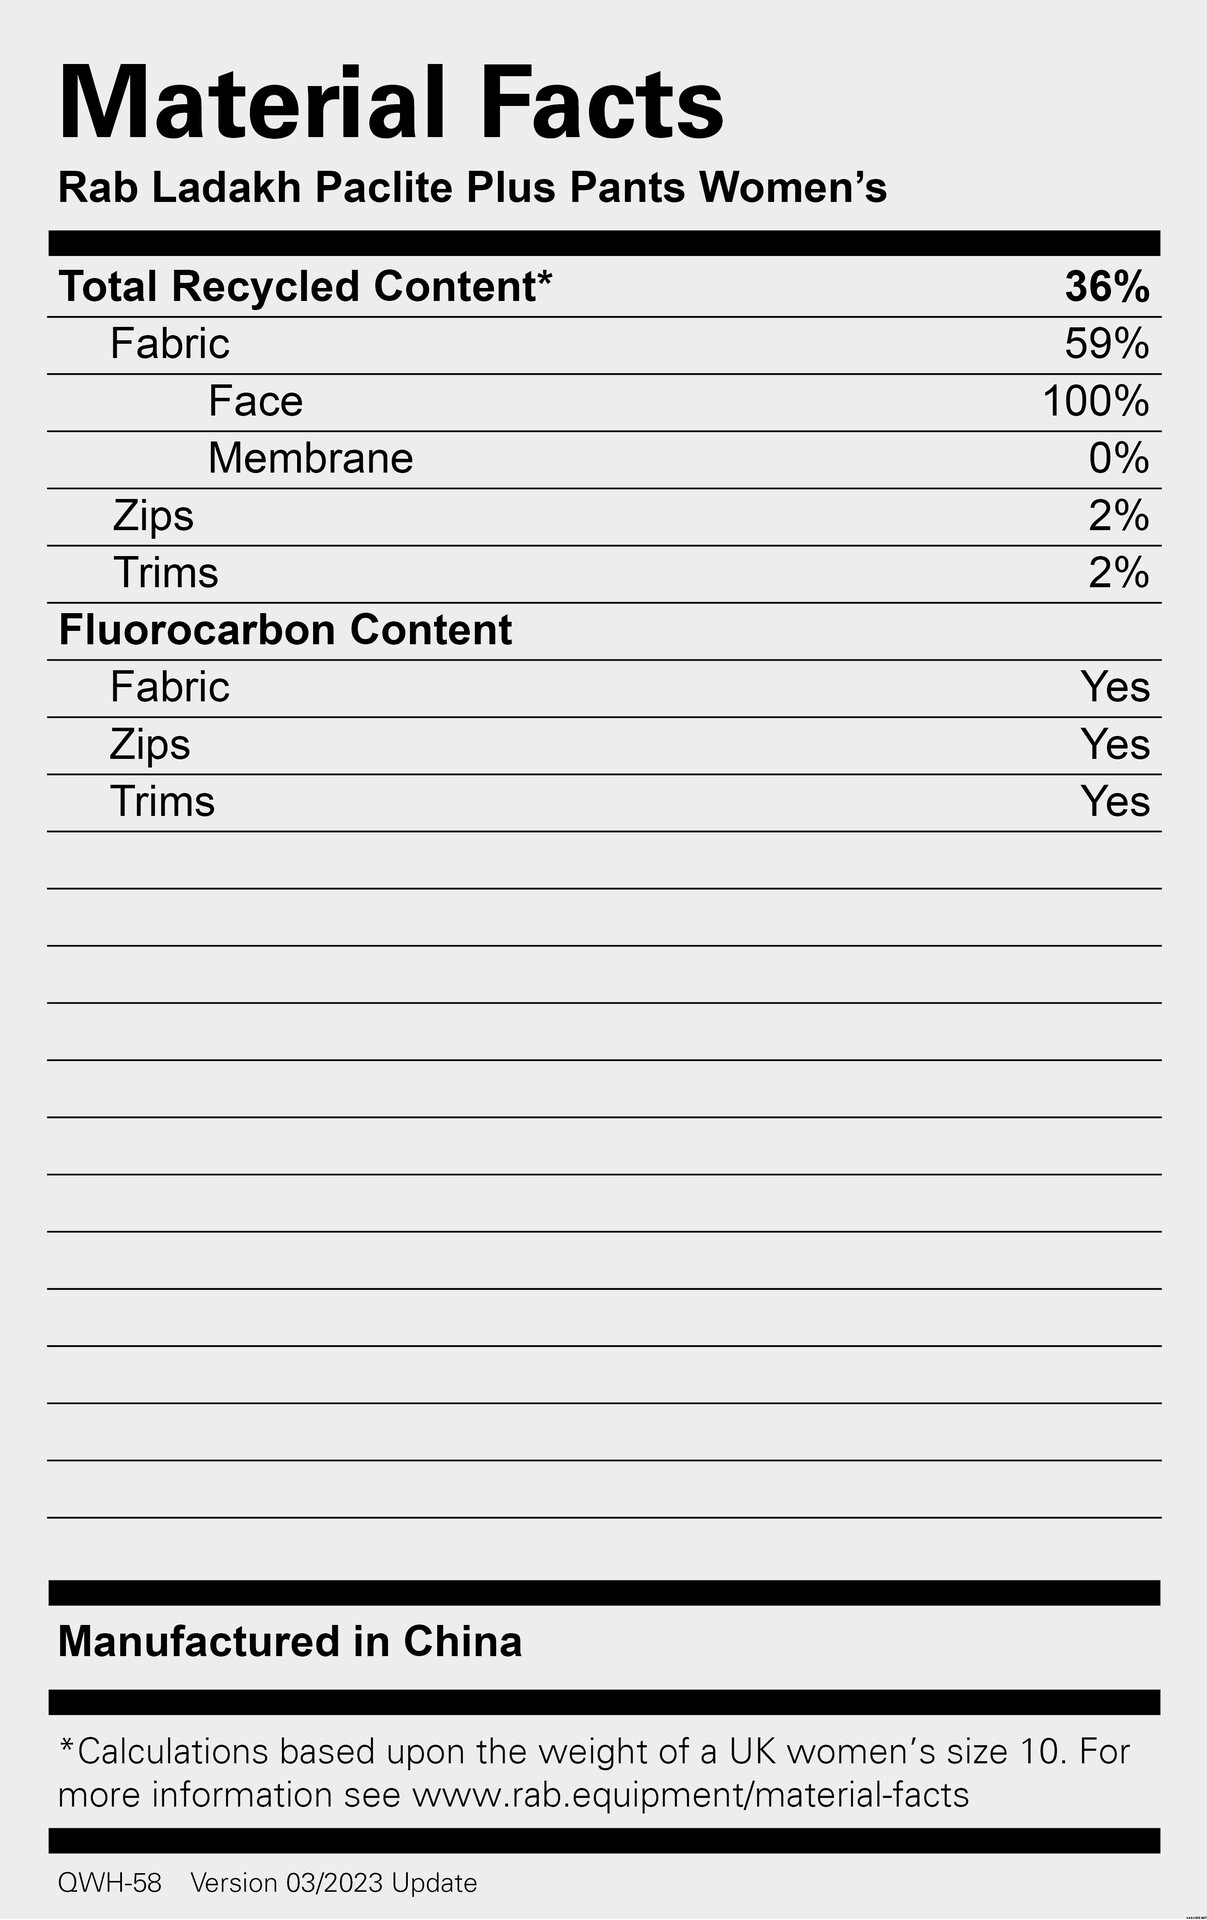Click the "Fluorocarbon Content" section heading
This screenshot has width=1207, height=1920.
[x=285, y=630]
